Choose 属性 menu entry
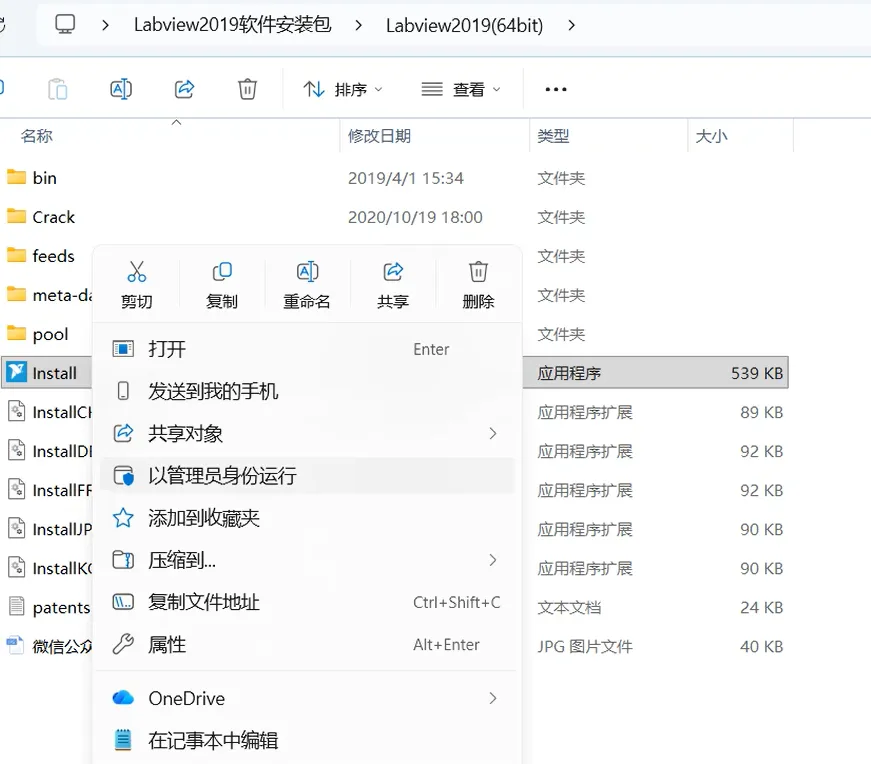Viewport: 871px width, 764px height. [x=307, y=645]
